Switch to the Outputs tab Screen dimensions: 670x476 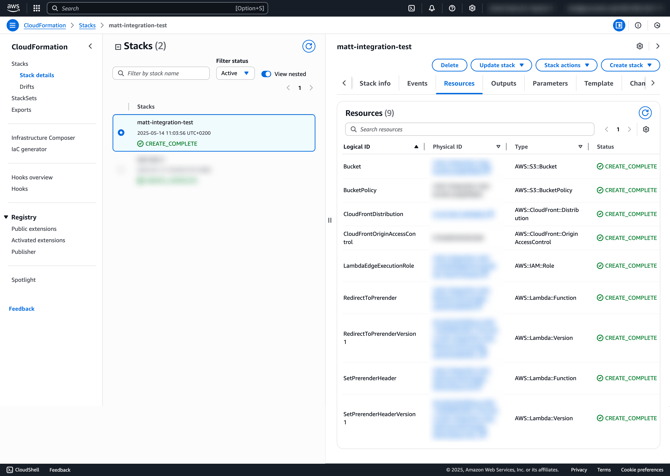pos(503,83)
